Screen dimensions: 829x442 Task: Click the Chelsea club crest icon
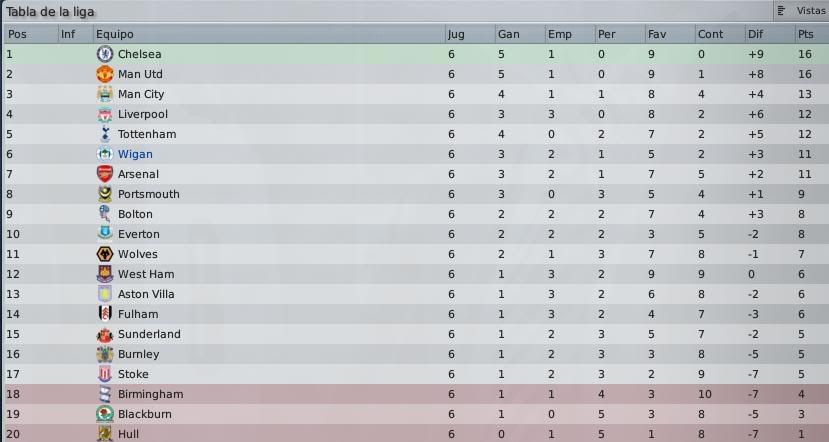click(105, 54)
